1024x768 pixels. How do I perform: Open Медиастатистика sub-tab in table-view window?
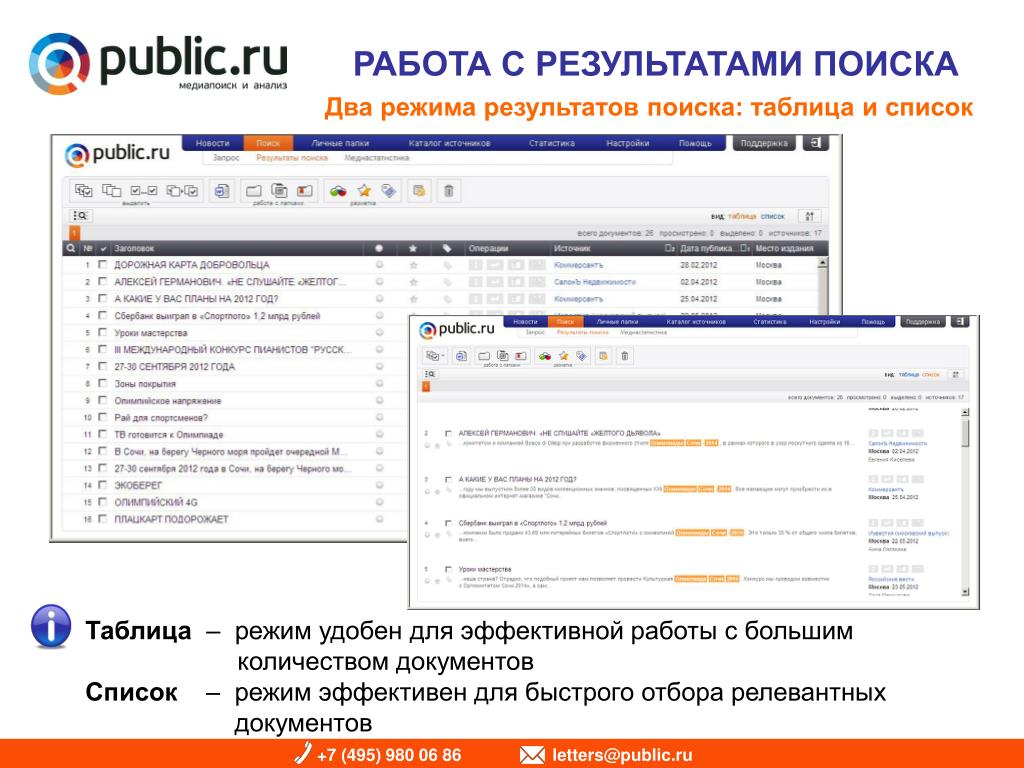coord(377,158)
